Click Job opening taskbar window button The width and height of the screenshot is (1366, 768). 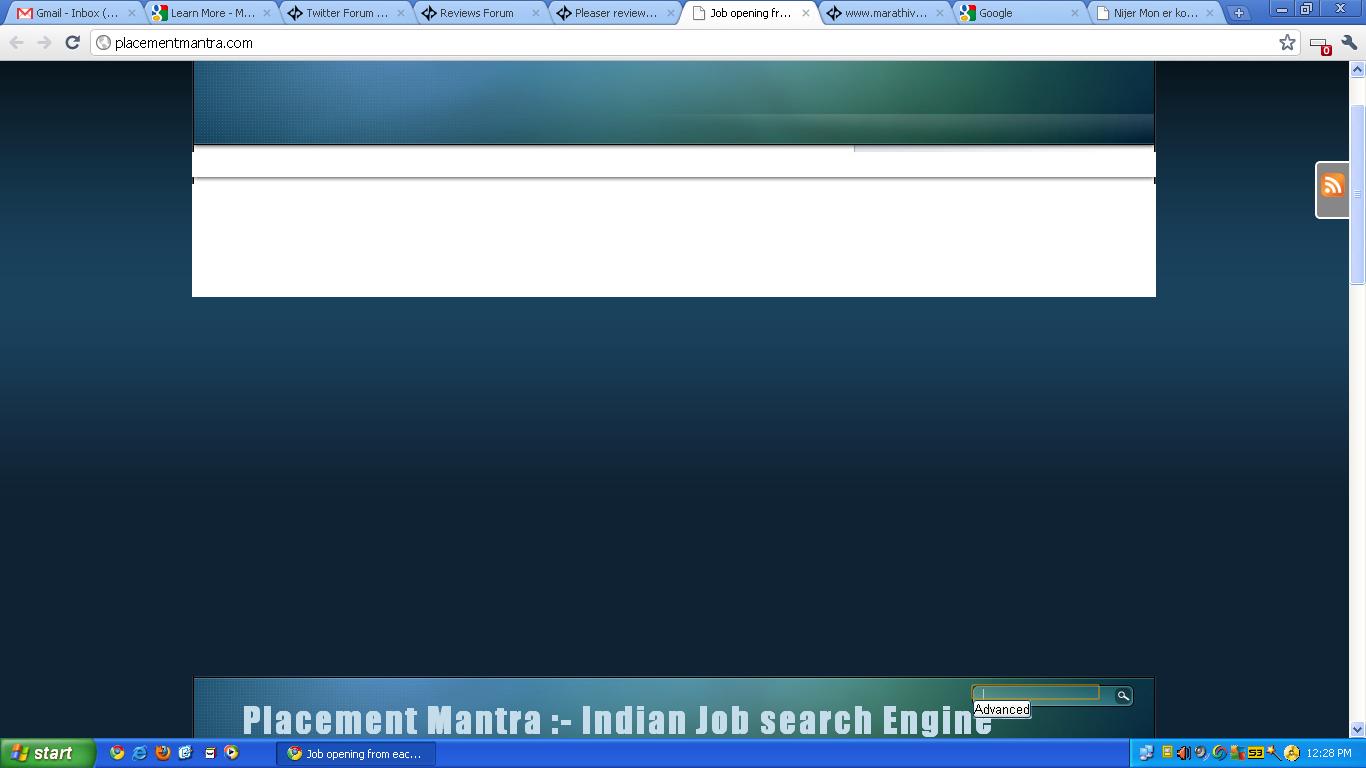[356, 753]
